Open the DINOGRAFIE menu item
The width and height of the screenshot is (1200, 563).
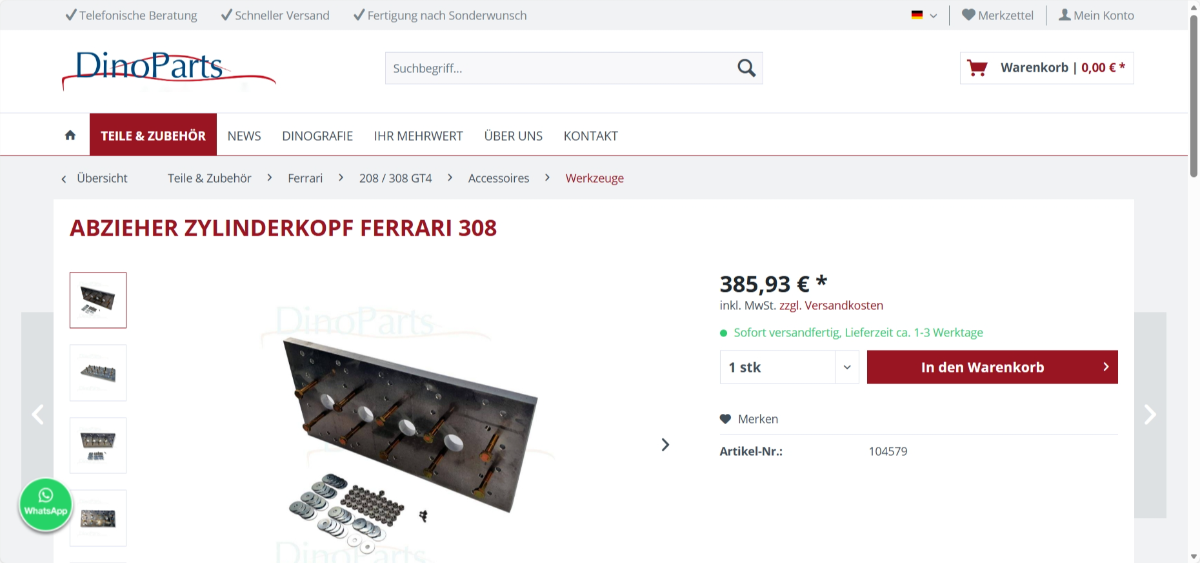tap(317, 135)
